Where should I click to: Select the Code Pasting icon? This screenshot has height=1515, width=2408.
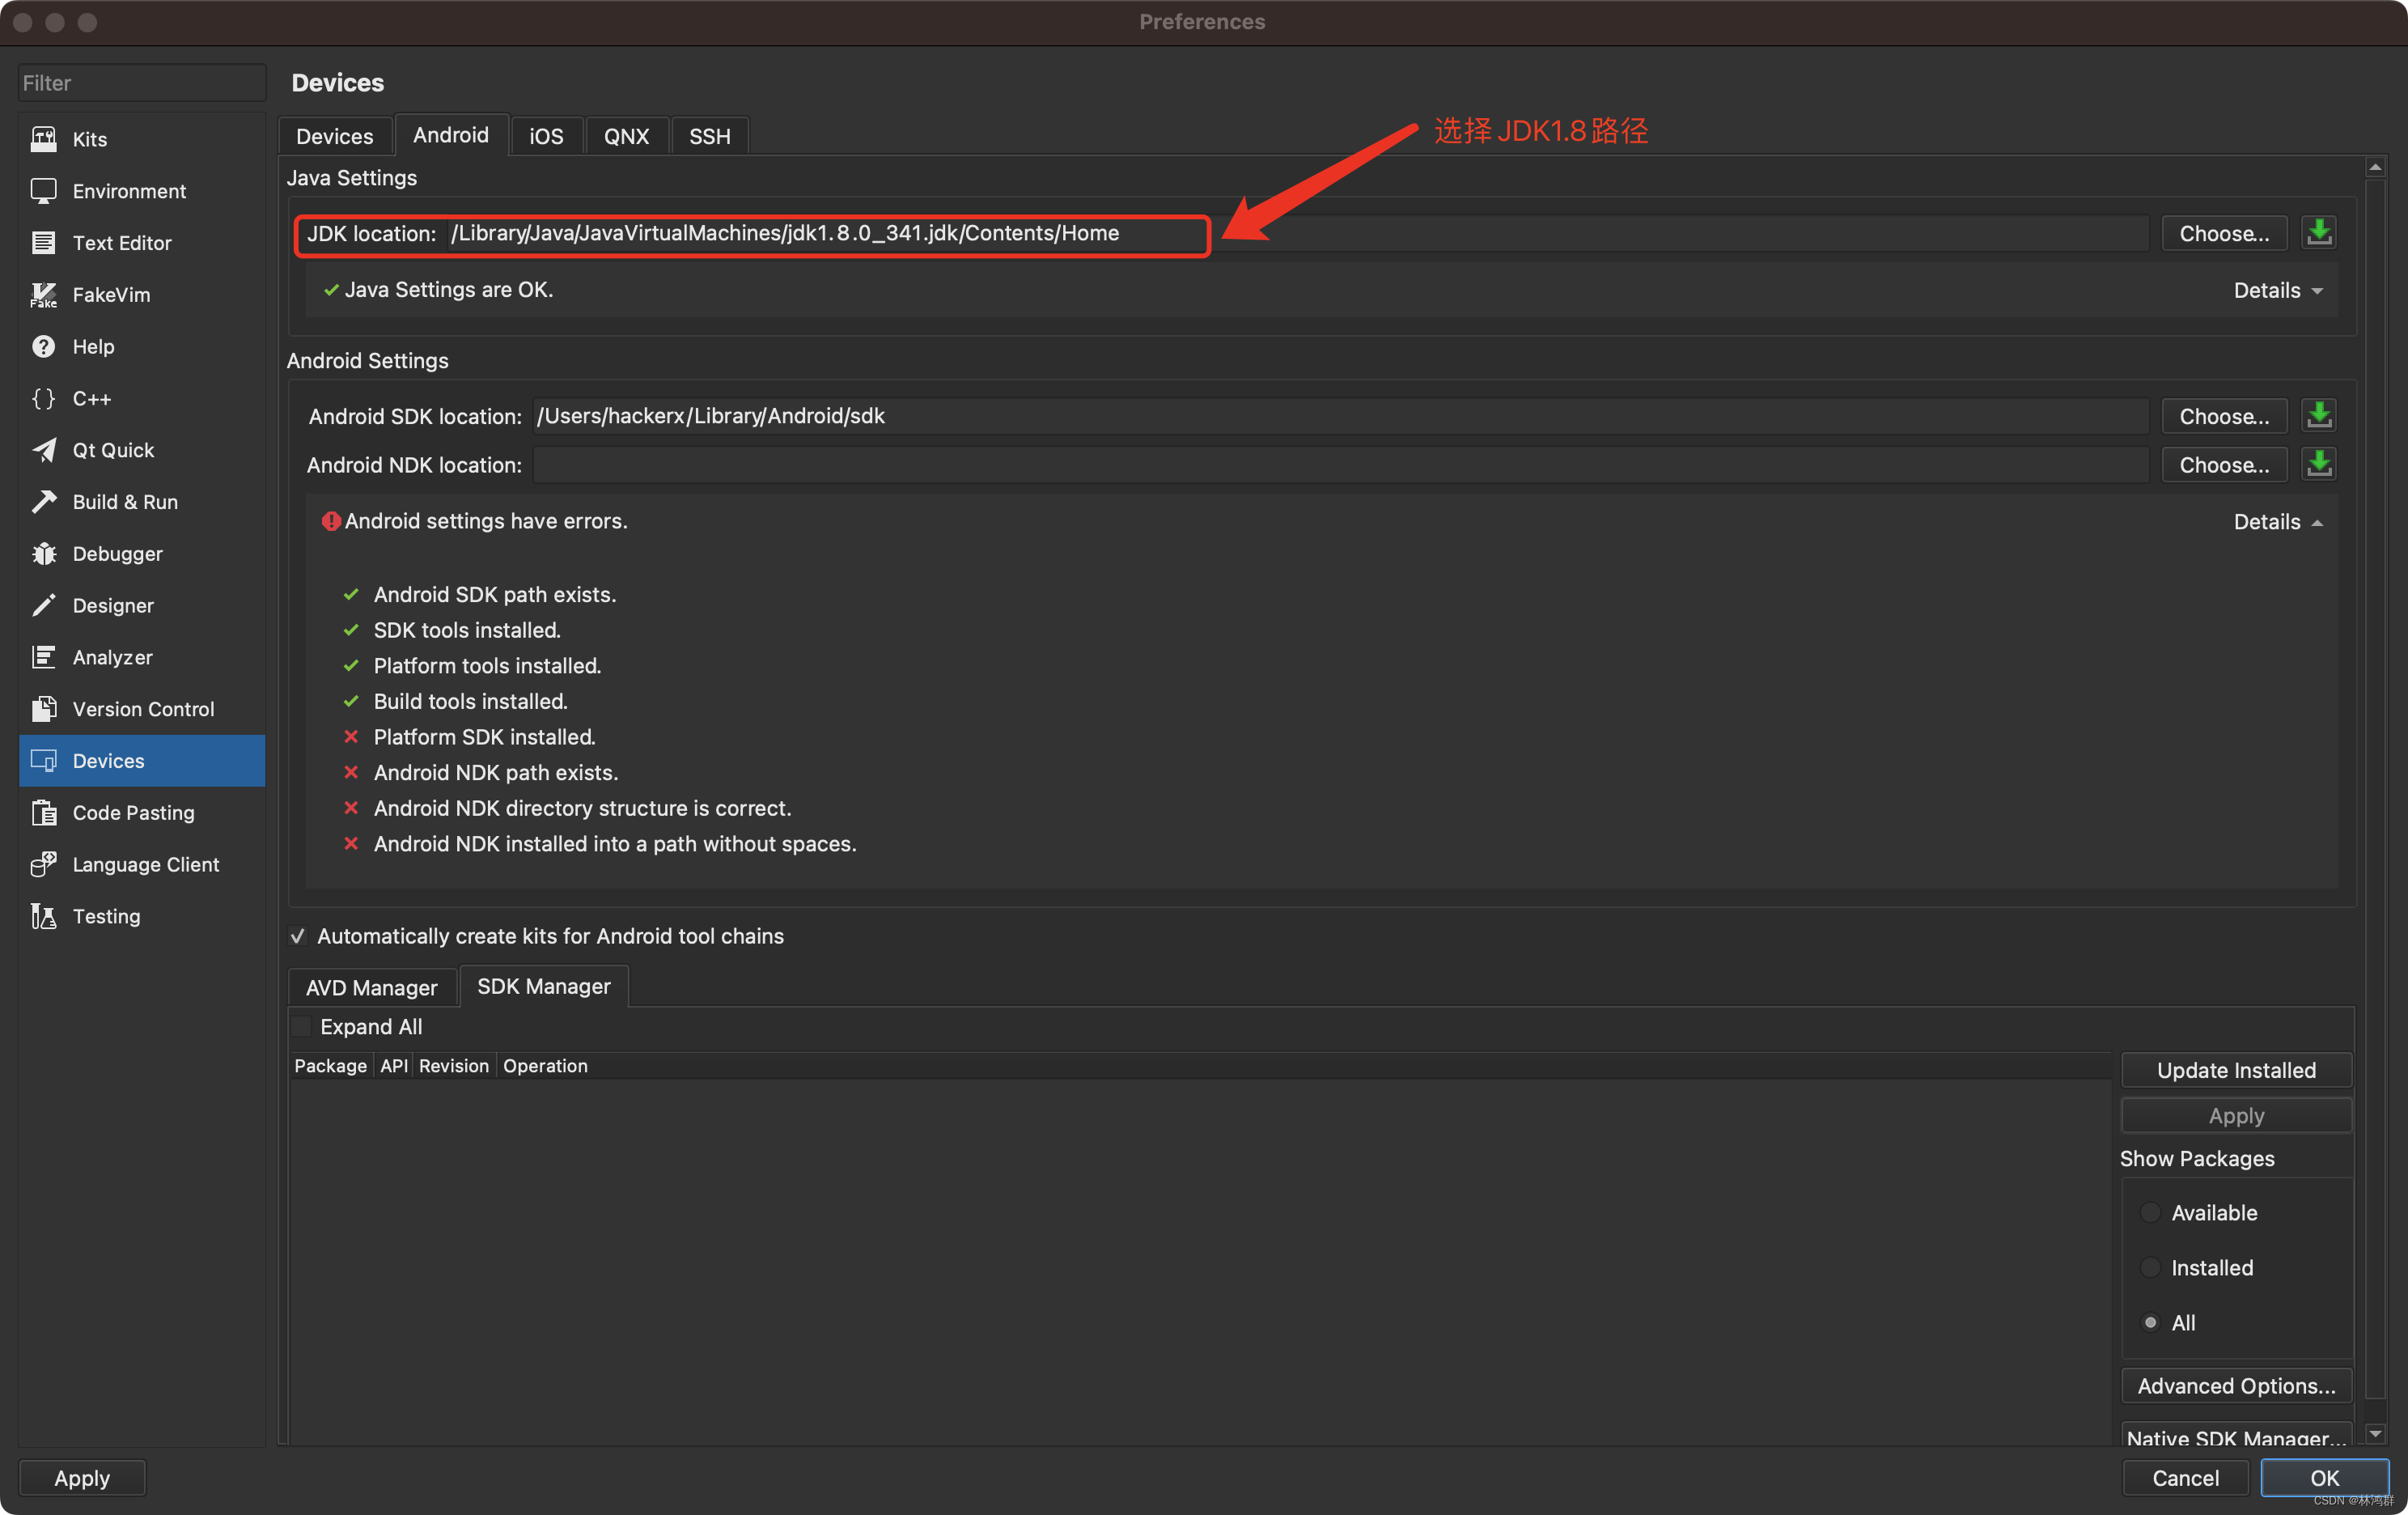(44, 813)
